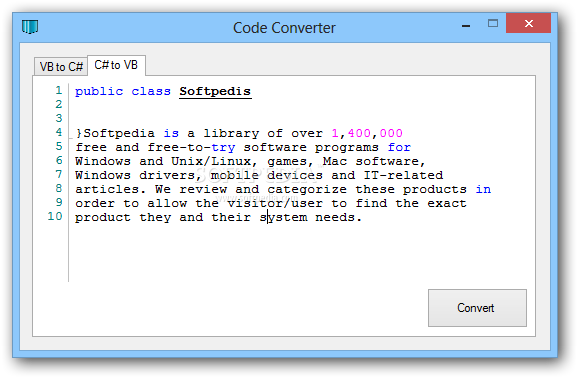Click the Convert button
578x378 pixels.
click(x=477, y=308)
